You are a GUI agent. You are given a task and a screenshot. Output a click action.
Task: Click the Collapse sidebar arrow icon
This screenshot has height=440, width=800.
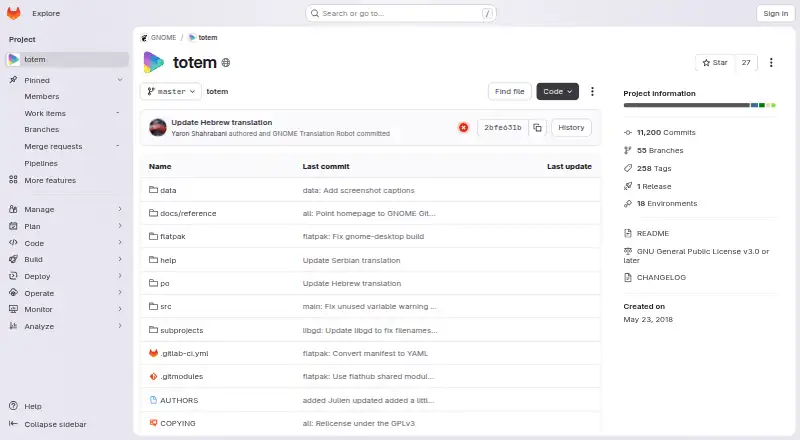13,424
